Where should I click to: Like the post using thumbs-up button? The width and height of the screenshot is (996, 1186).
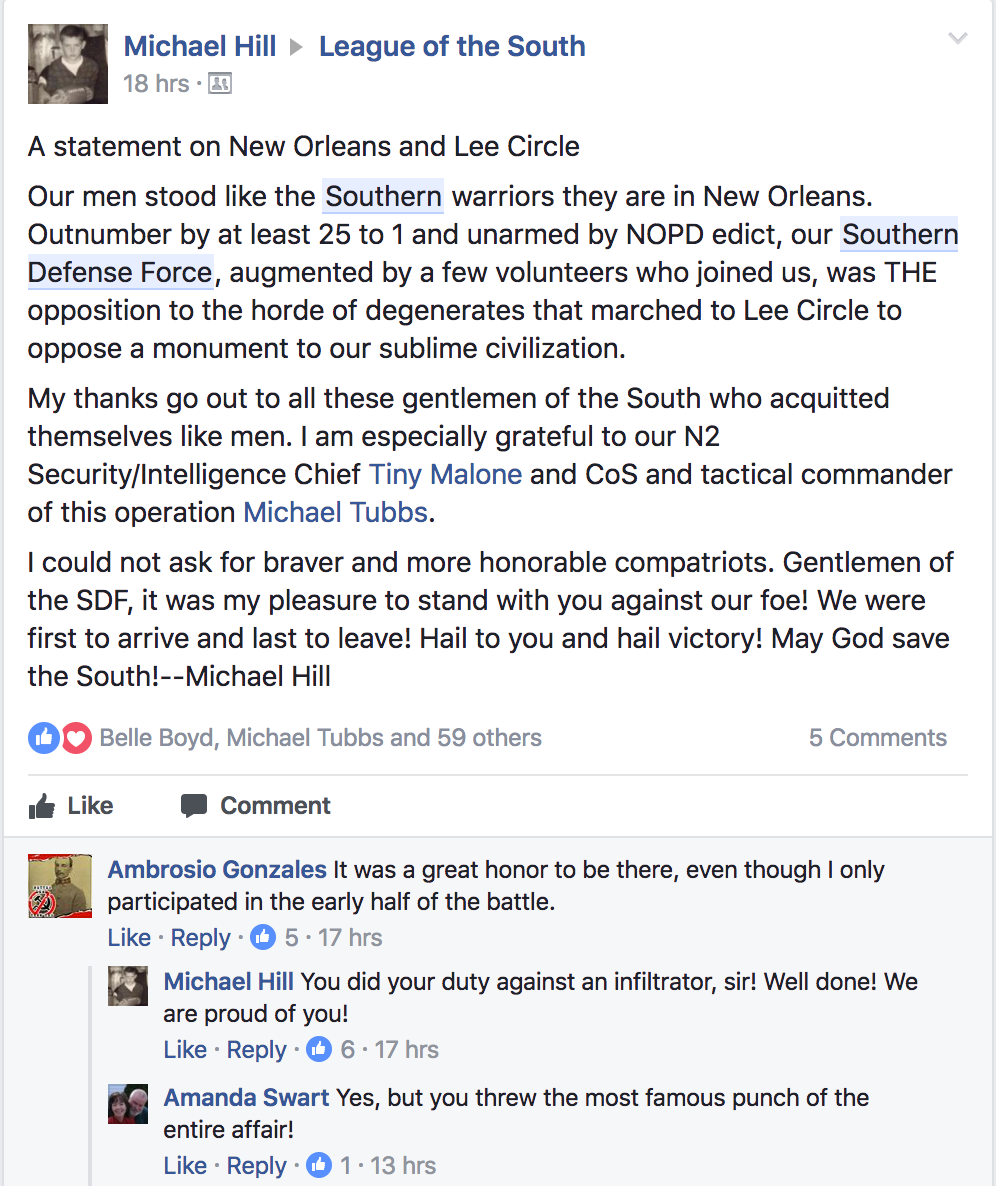(x=71, y=806)
